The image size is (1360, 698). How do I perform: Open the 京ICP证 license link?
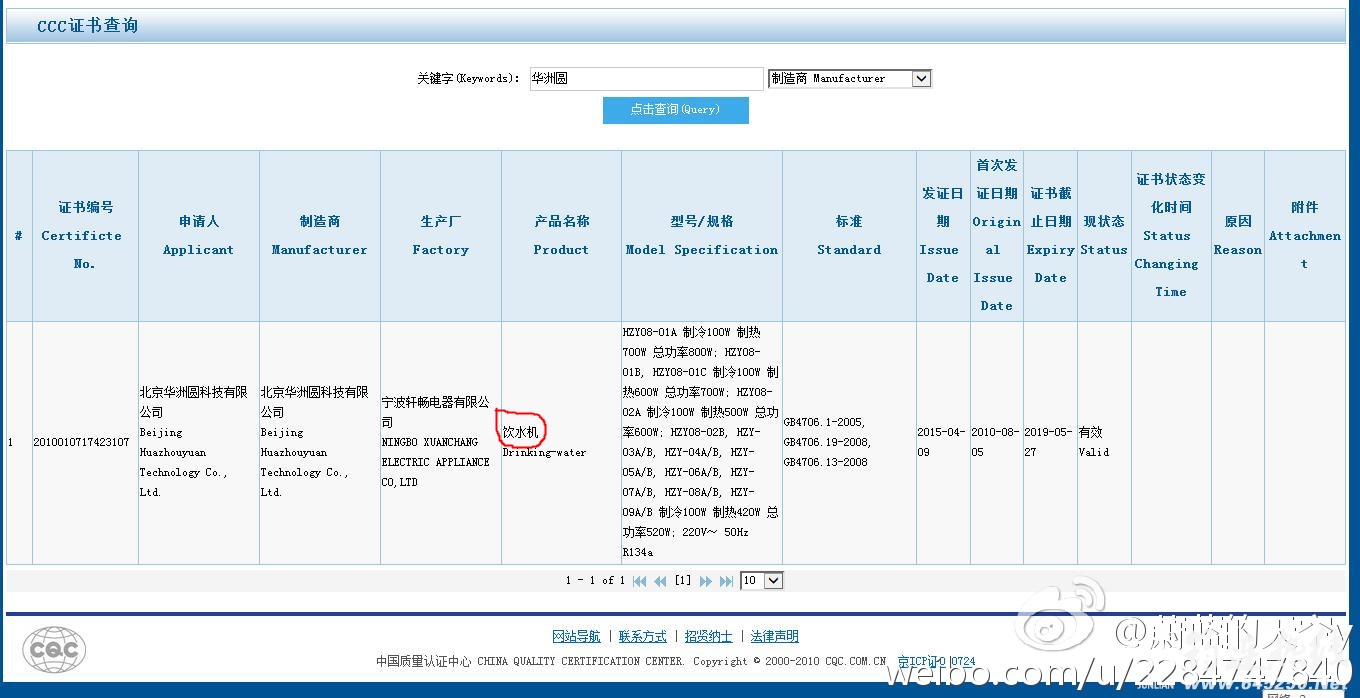(936, 661)
